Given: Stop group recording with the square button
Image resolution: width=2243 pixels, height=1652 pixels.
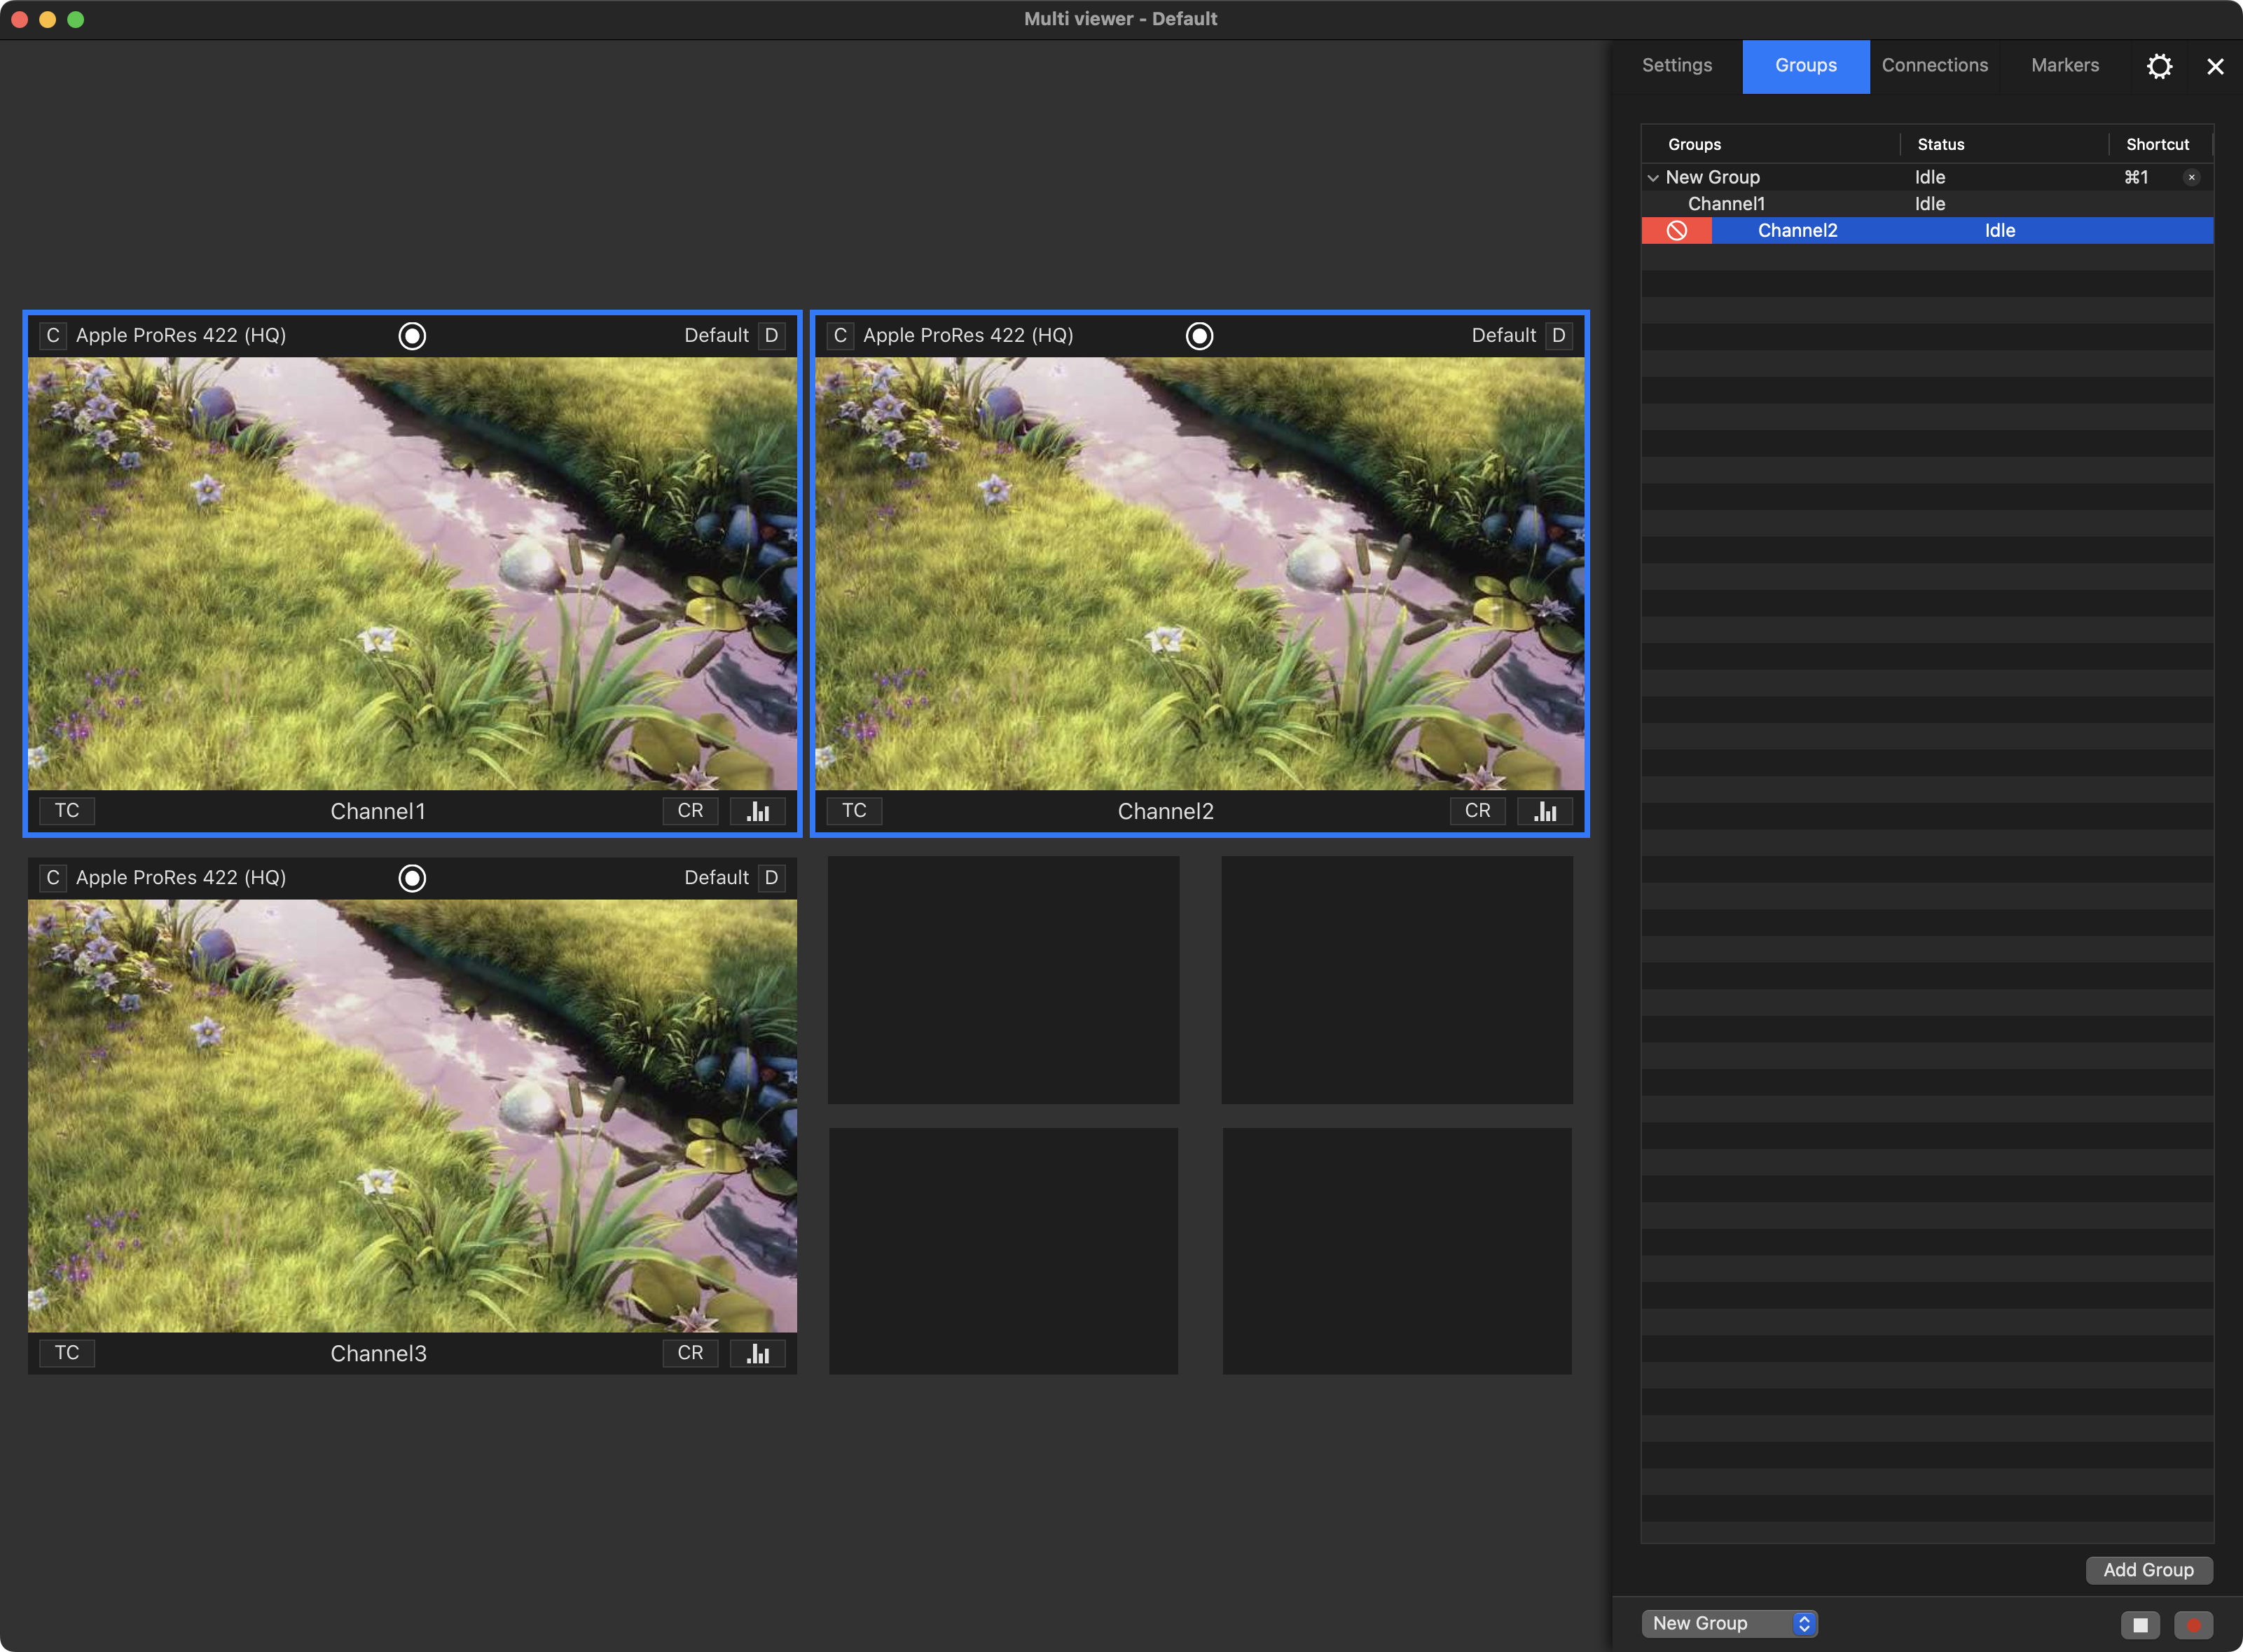Looking at the screenshot, I should (x=2140, y=1625).
